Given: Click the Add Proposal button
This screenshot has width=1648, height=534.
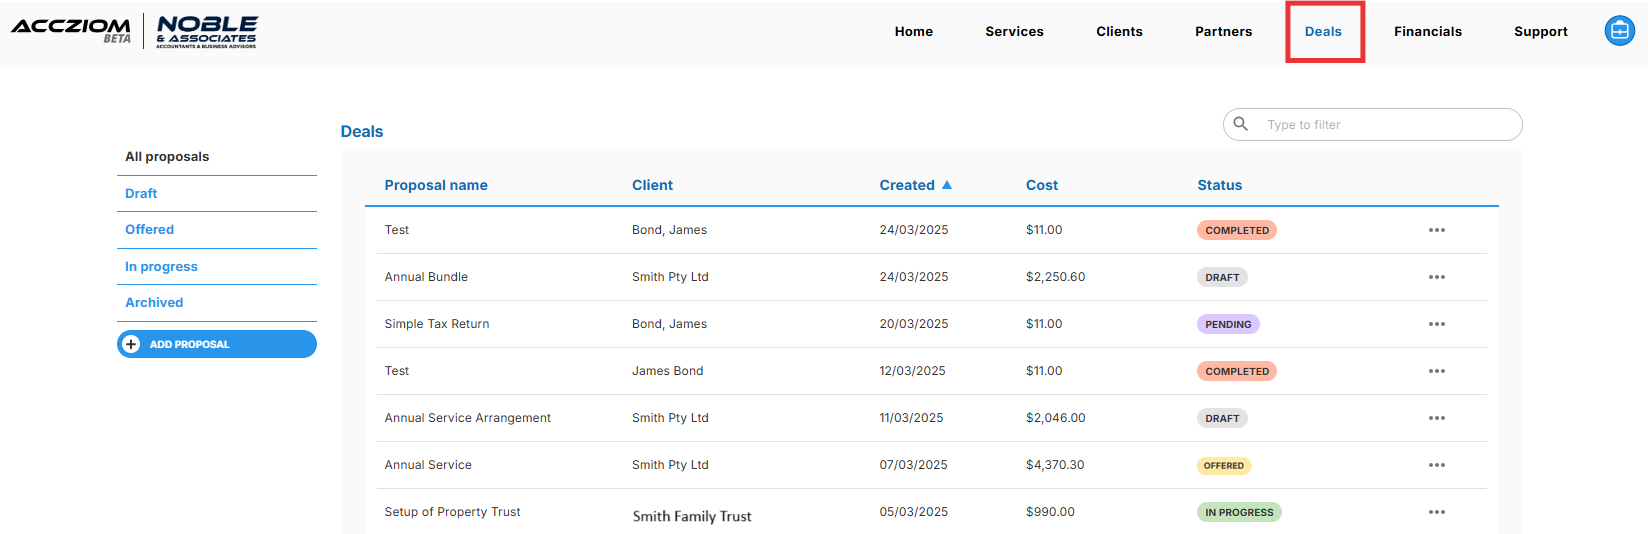Looking at the screenshot, I should (x=217, y=344).
